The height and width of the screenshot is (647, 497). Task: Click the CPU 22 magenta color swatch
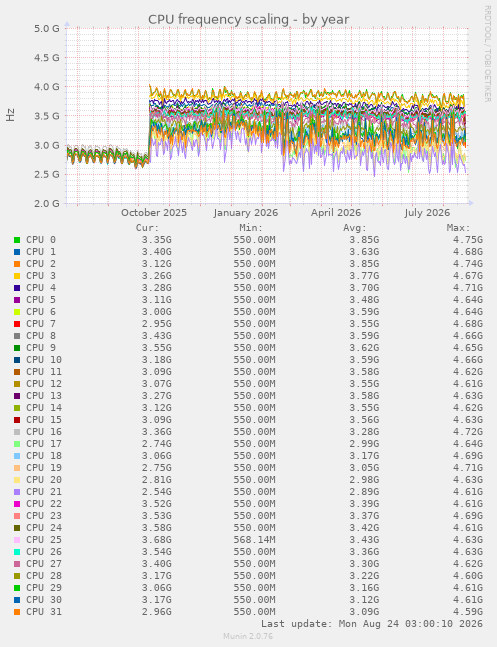(17, 503)
